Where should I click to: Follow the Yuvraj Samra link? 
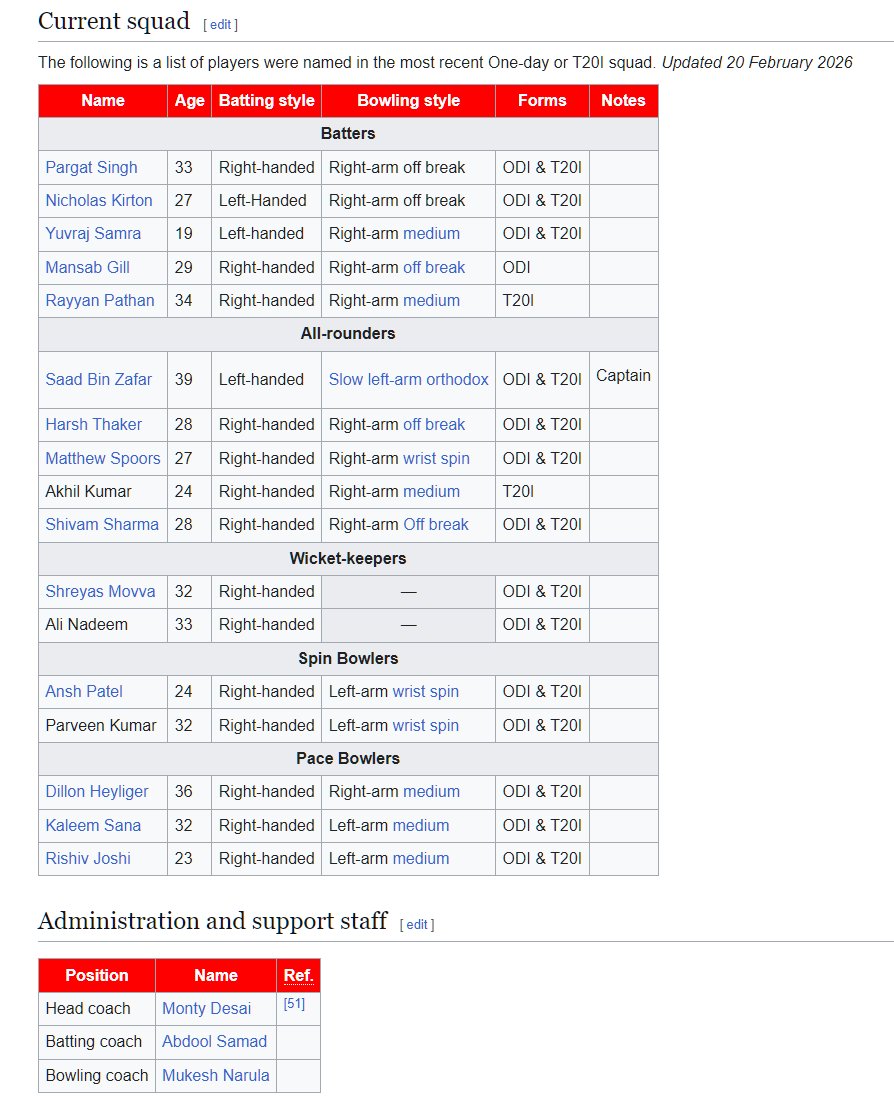[x=93, y=234]
